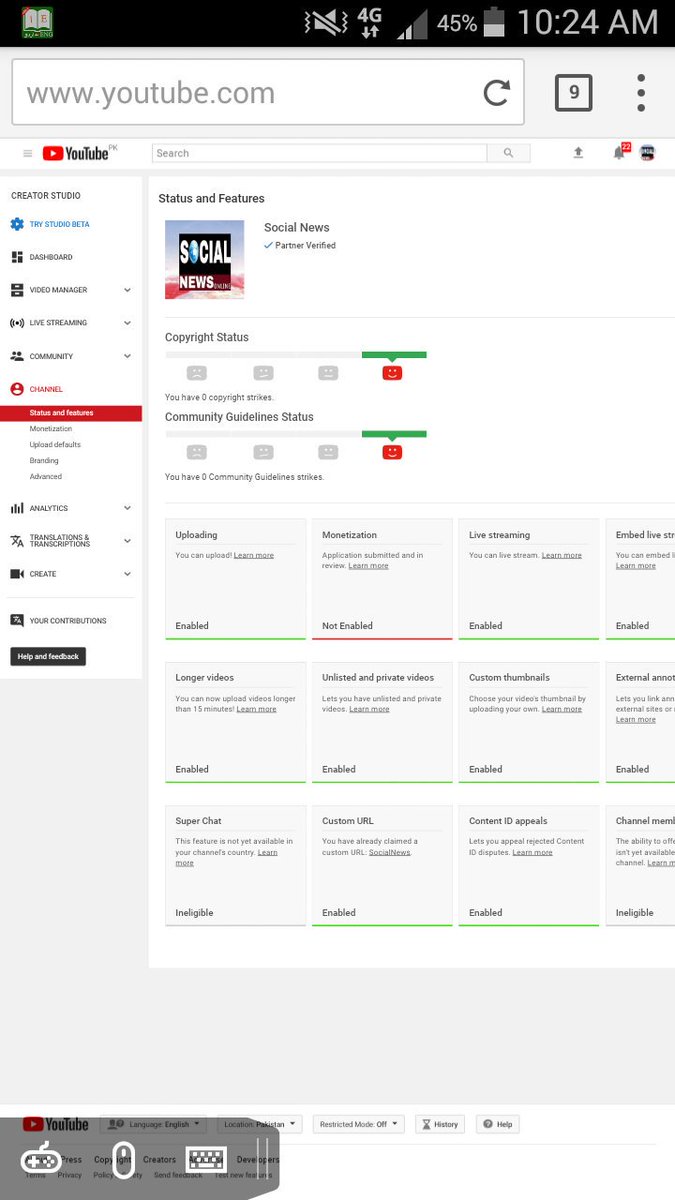This screenshot has width=675, height=1200.
Task: Expand the Analytics section
Action: click(127, 508)
